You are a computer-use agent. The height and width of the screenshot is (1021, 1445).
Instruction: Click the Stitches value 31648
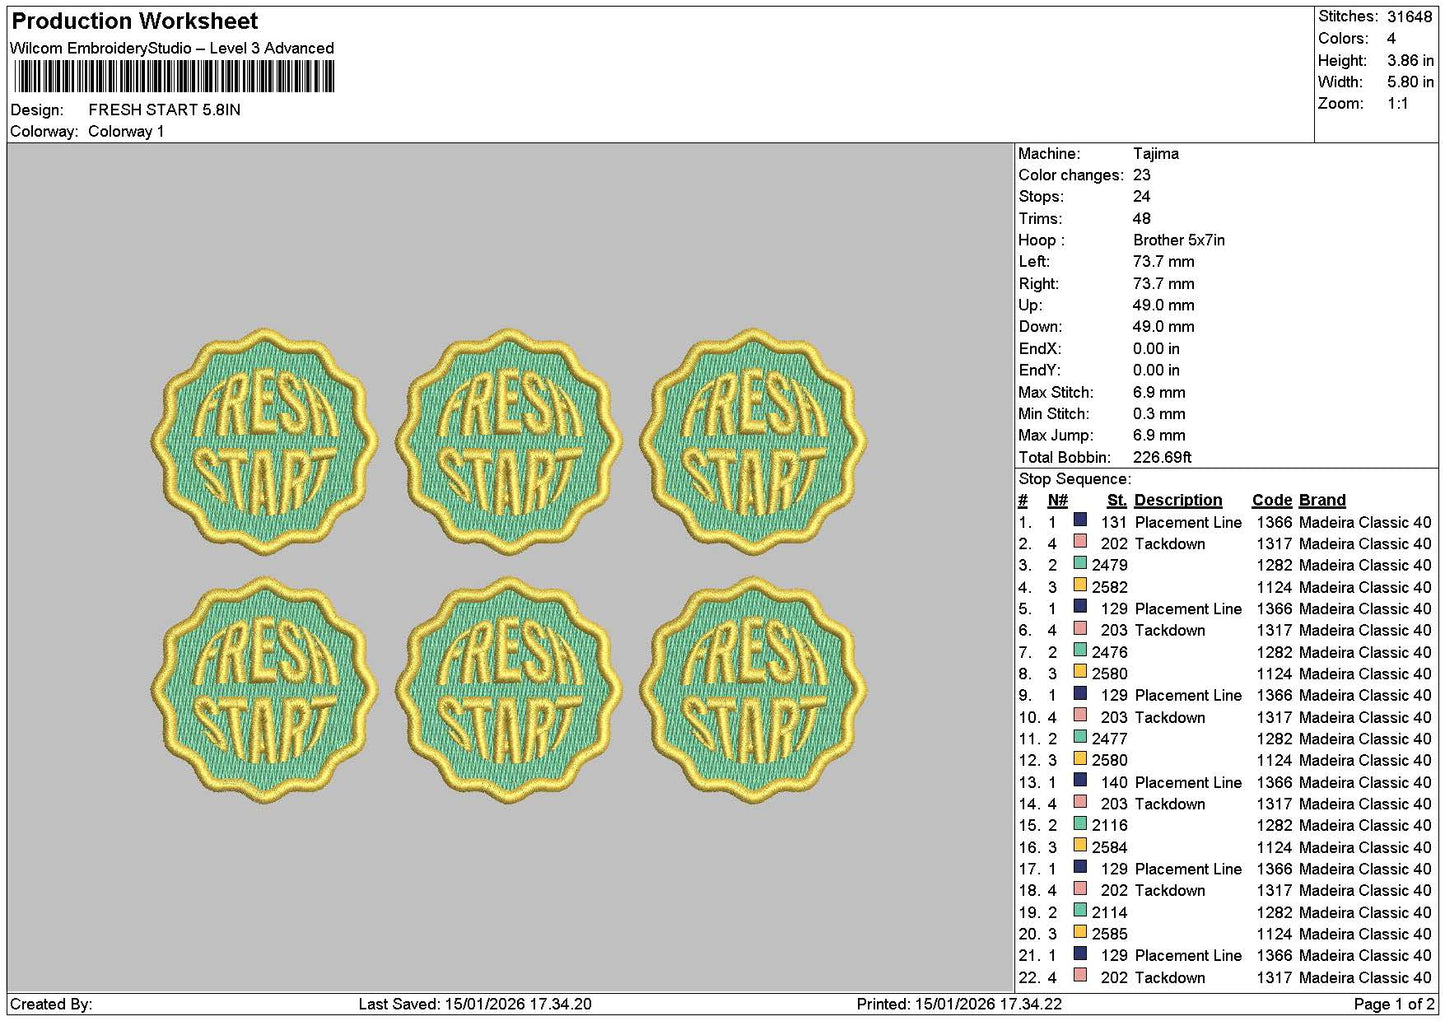pos(1410,17)
